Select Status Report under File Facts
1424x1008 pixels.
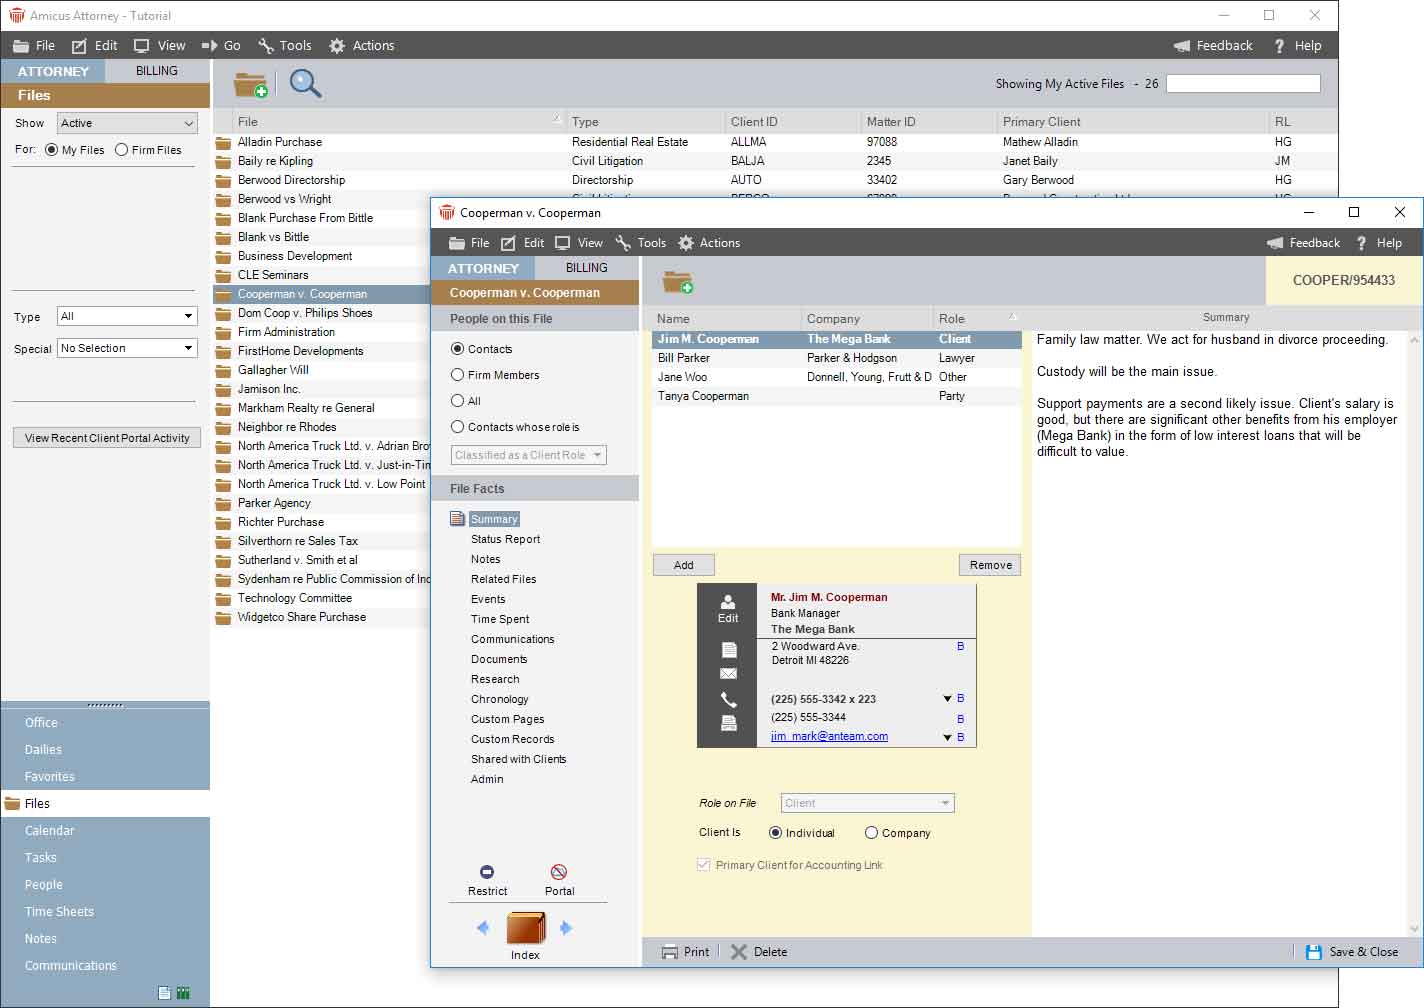coord(505,539)
